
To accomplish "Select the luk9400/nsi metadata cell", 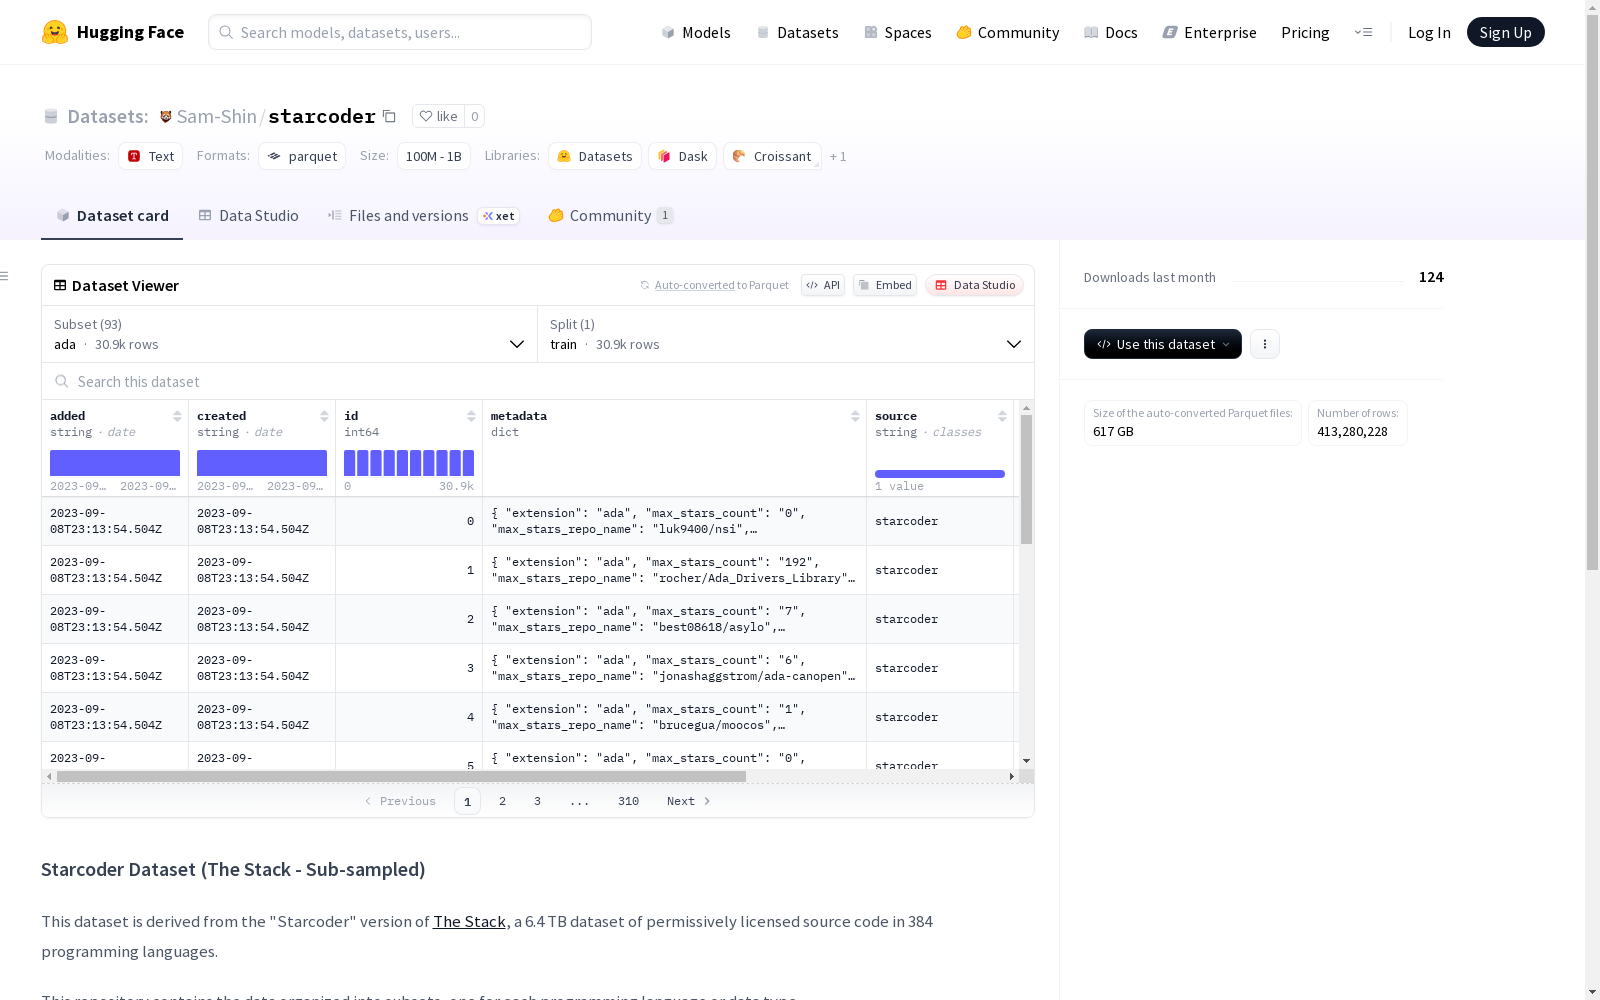I will click(674, 521).
